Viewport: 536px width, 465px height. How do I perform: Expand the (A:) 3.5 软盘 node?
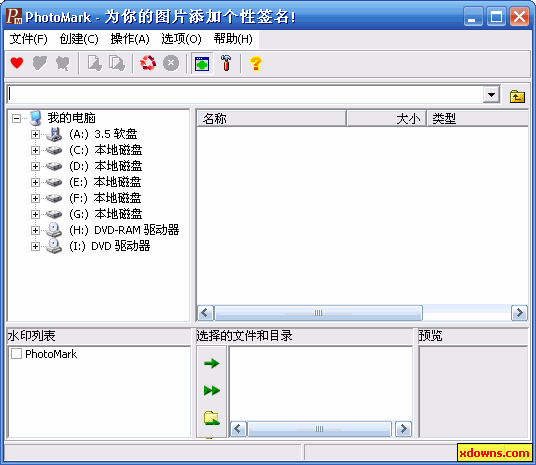(35, 134)
